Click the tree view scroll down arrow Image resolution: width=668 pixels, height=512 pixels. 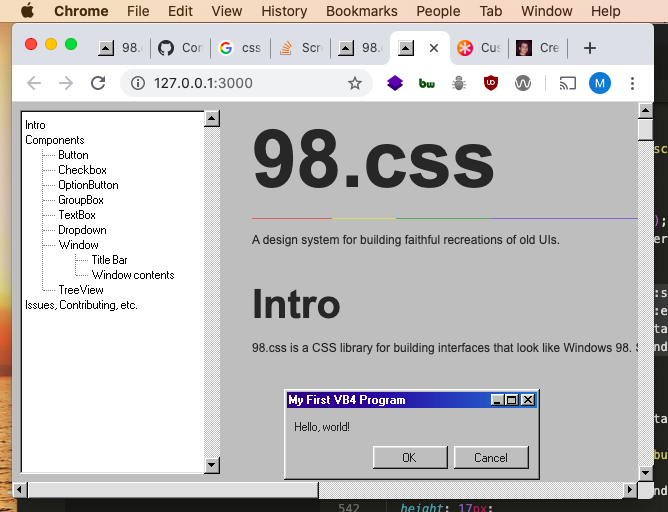[212, 465]
